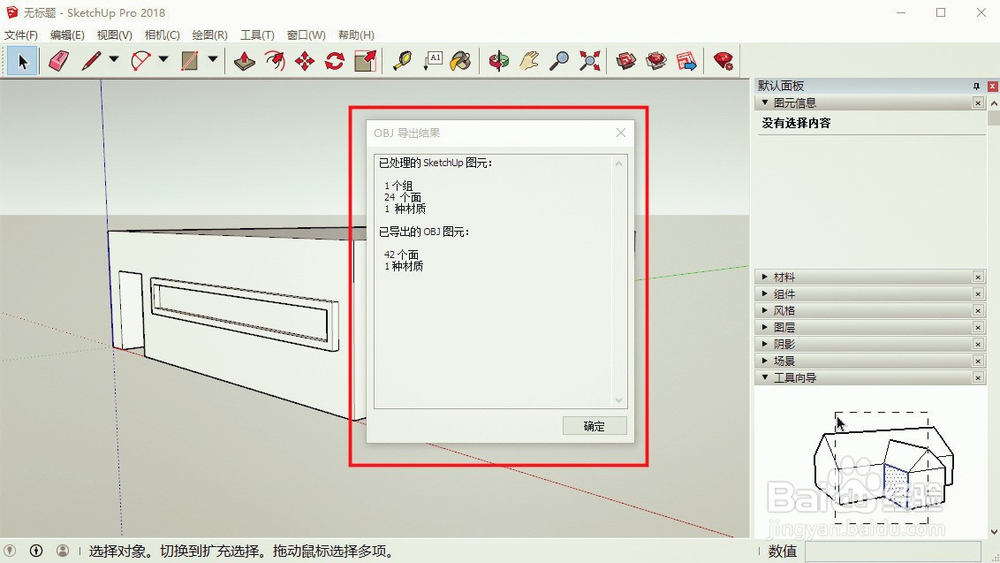Toggle the 默认面板 auto-hide pin
This screenshot has height=563, width=1000.
(x=976, y=85)
